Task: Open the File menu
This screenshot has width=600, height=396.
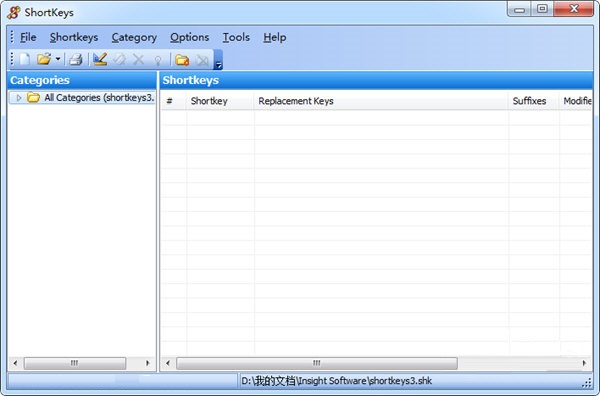Action: [x=28, y=37]
